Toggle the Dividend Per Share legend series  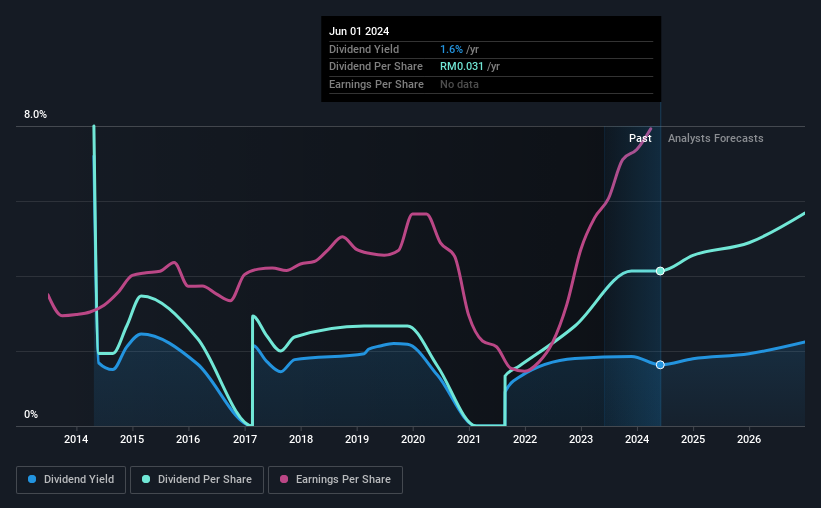click(x=197, y=479)
